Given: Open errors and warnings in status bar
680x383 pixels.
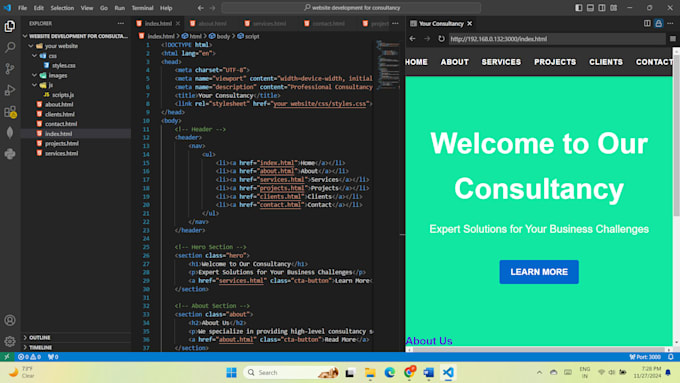Looking at the screenshot, I should 29,357.
